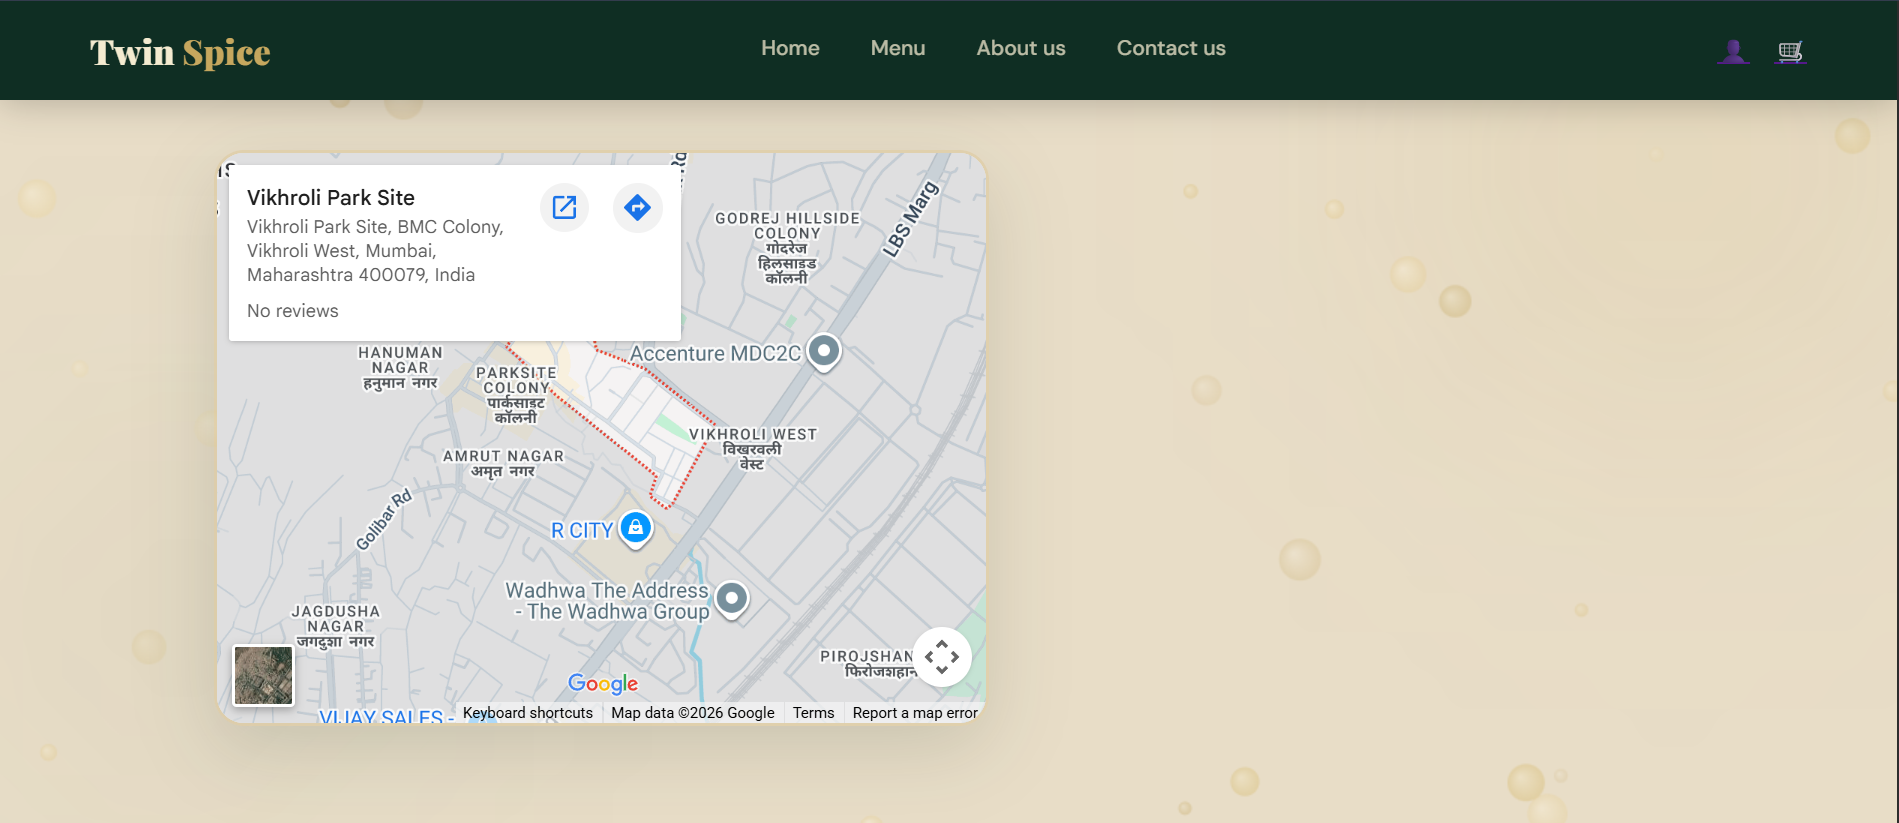Click the Accenture MDC2C label
The image size is (1899, 823).
click(715, 353)
